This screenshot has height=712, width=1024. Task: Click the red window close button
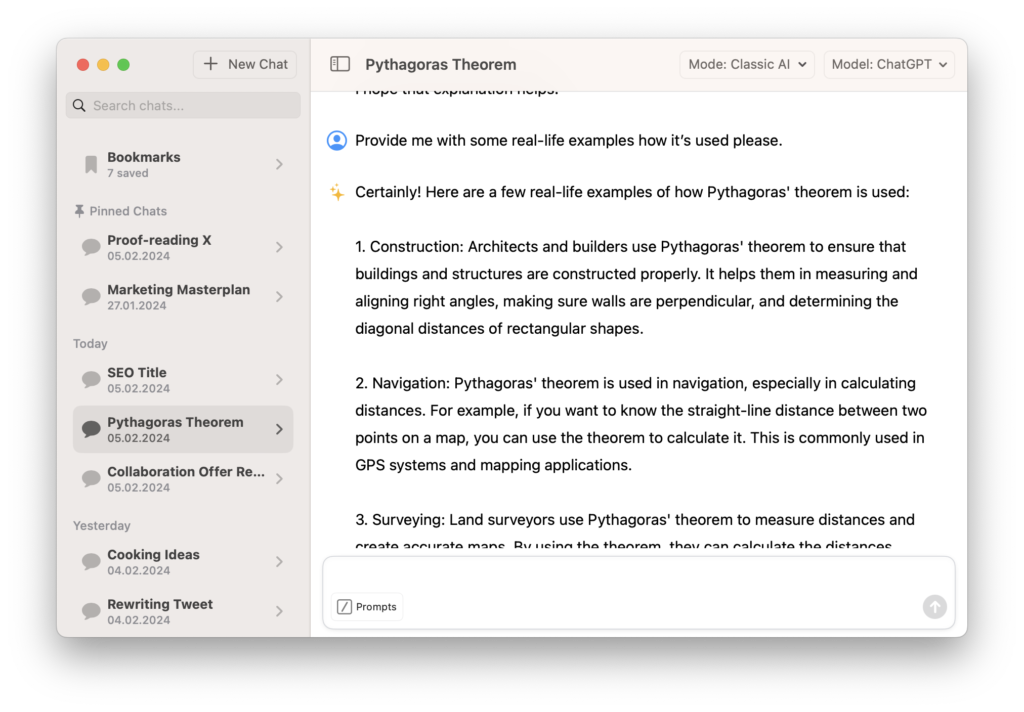click(83, 65)
